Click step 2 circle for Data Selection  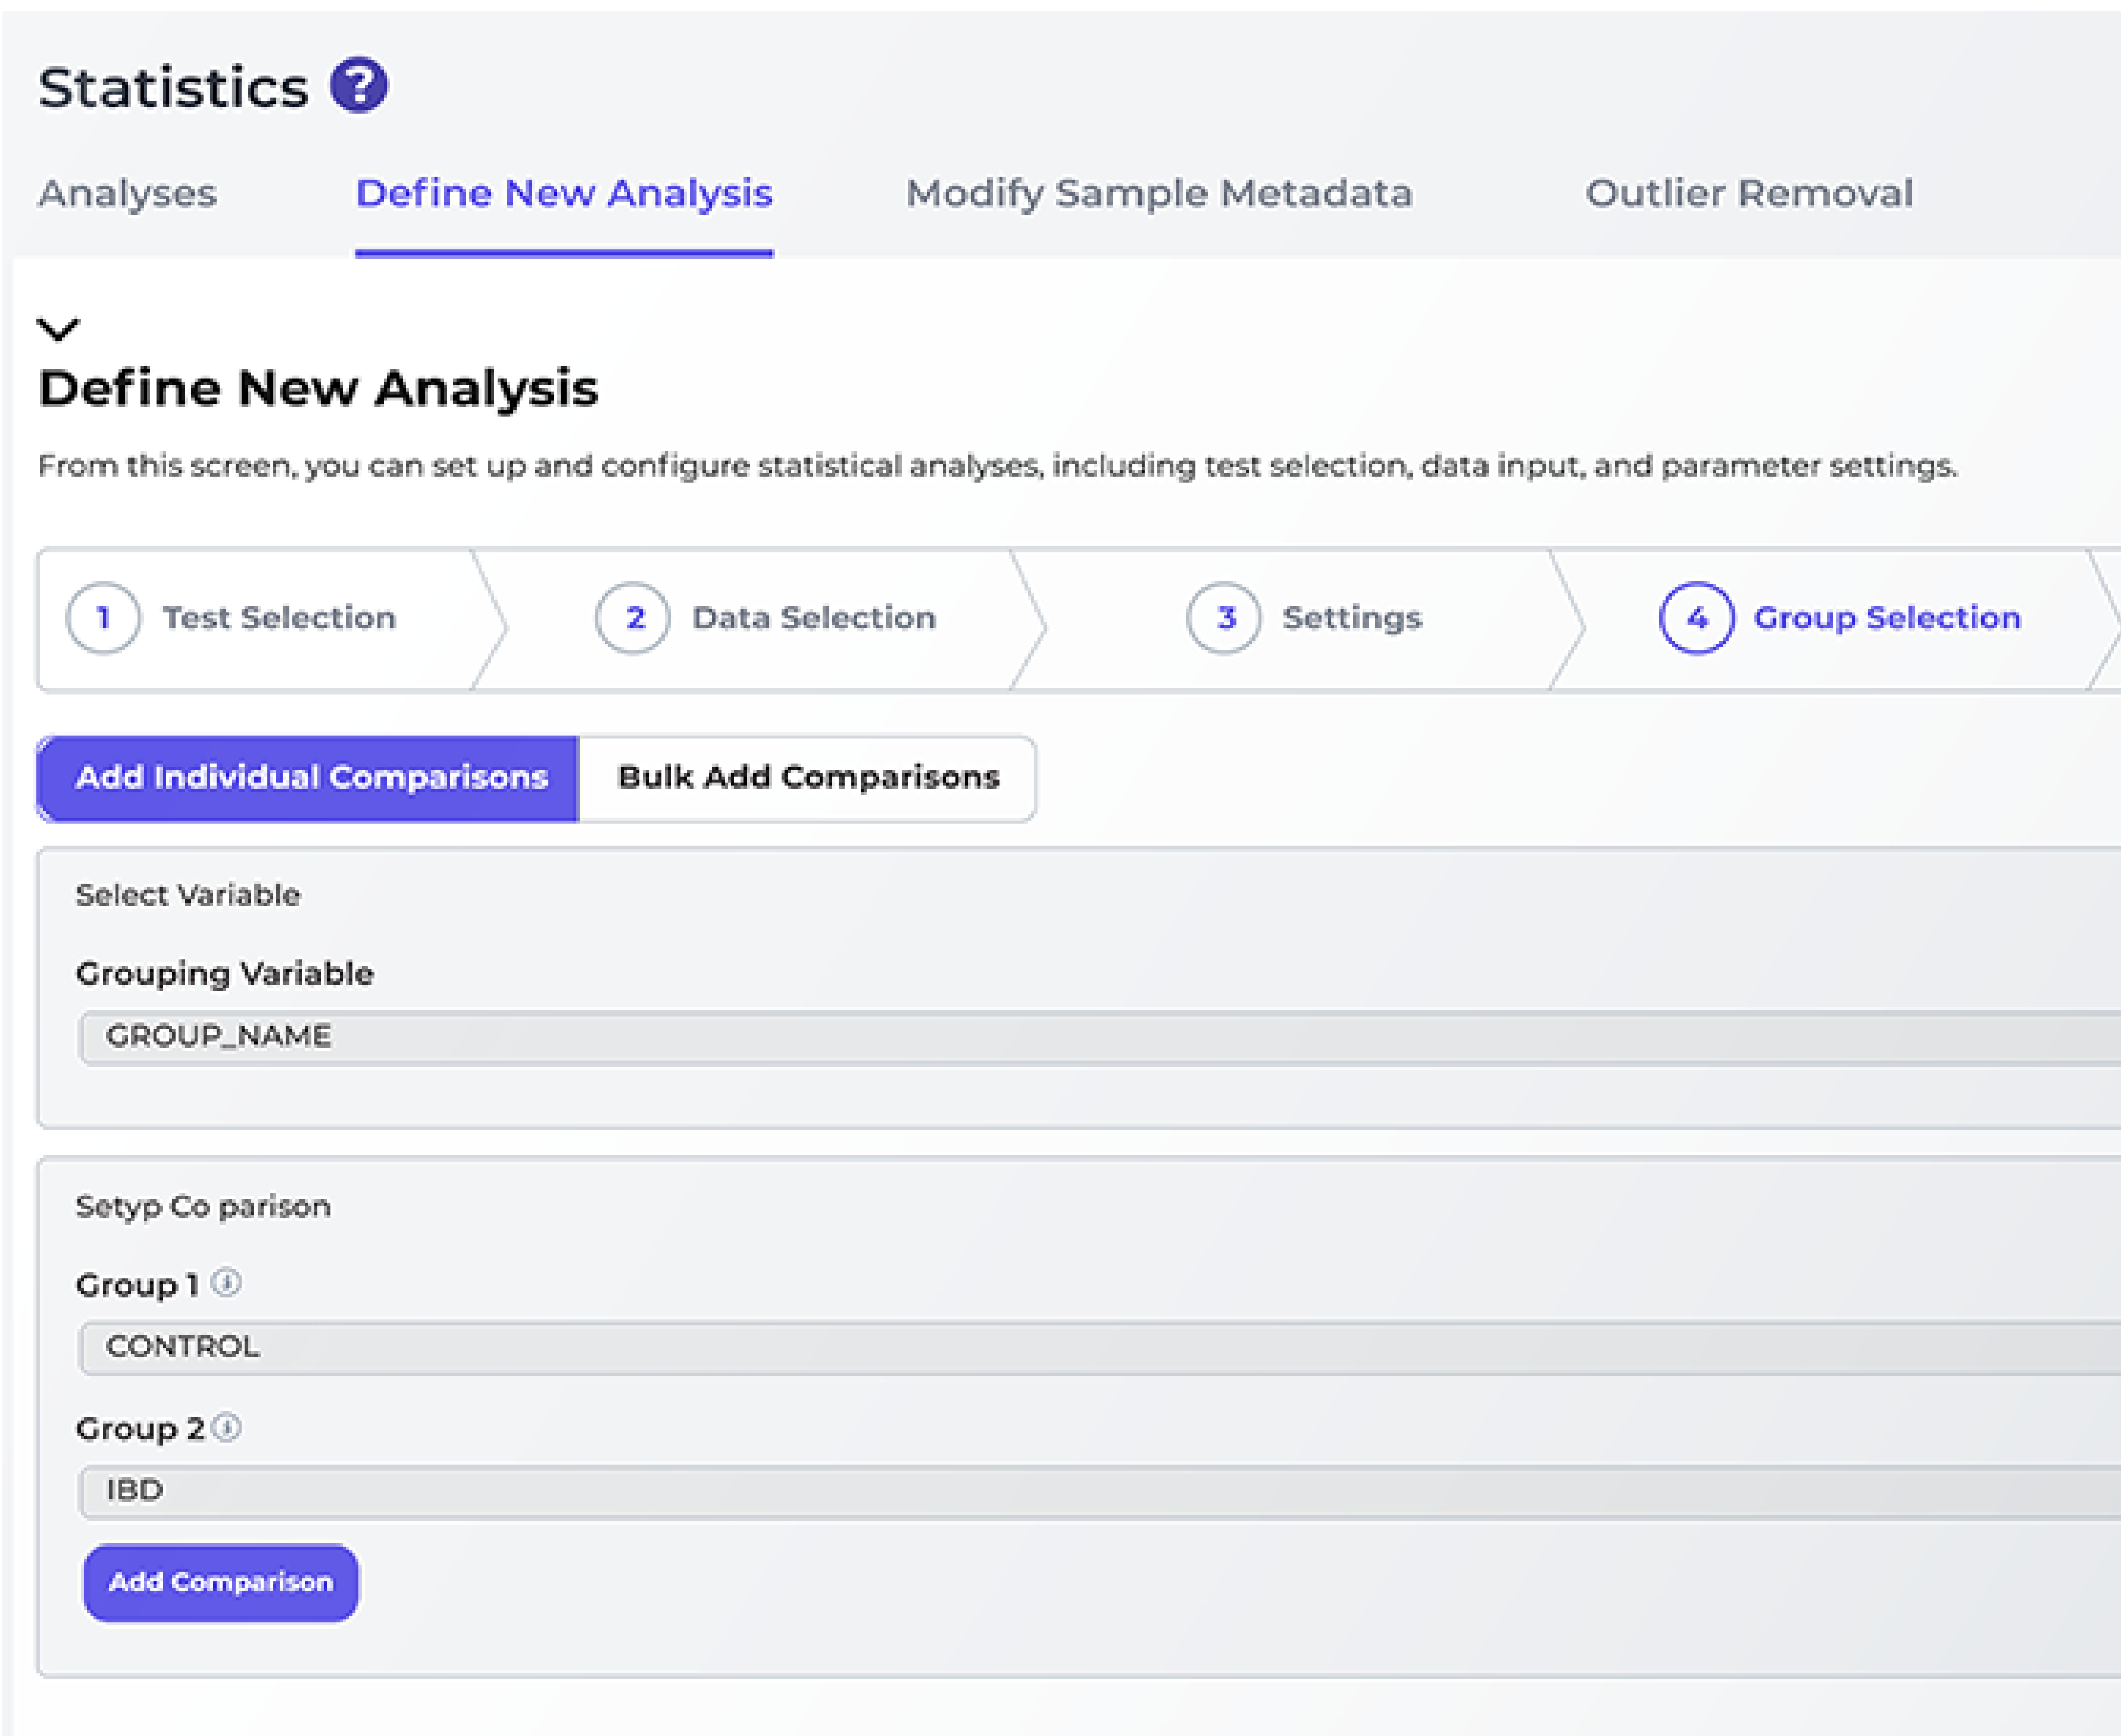point(633,618)
